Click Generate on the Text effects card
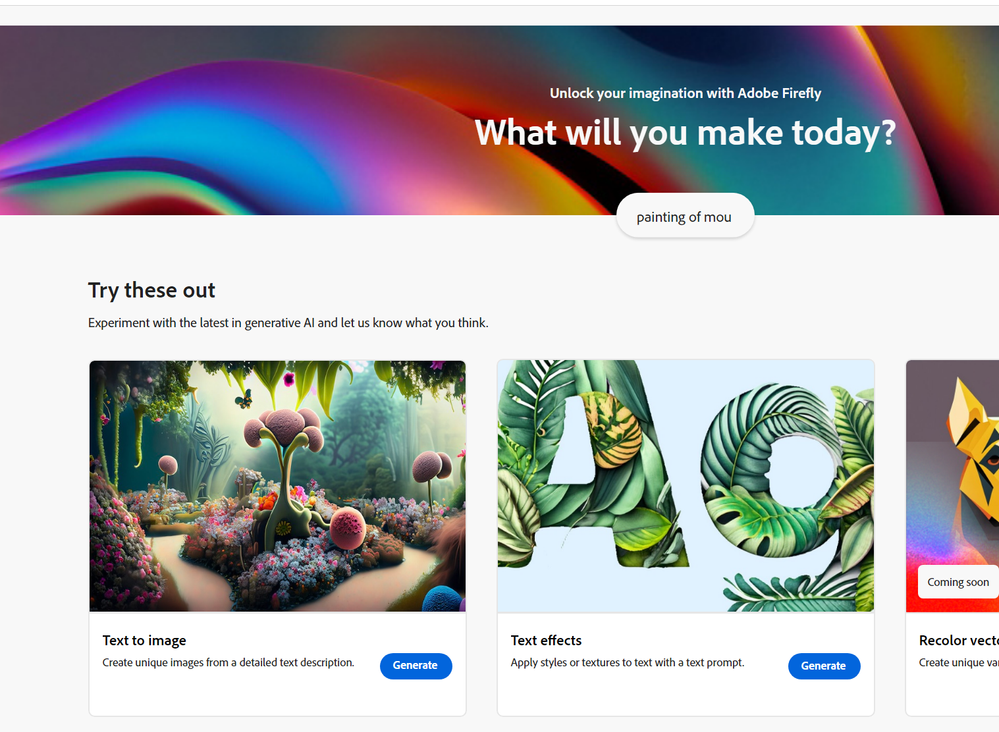This screenshot has width=999, height=732. click(x=824, y=666)
